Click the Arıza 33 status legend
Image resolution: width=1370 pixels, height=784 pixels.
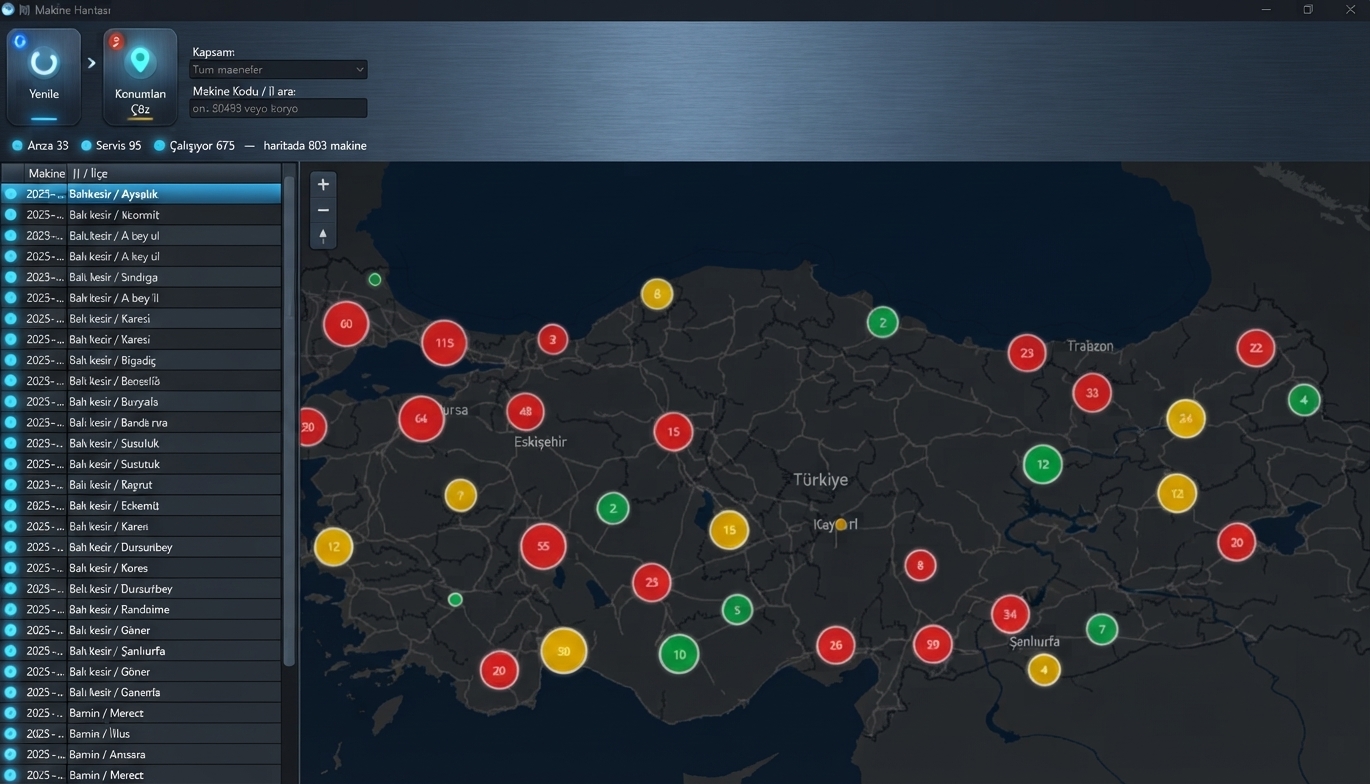point(40,146)
